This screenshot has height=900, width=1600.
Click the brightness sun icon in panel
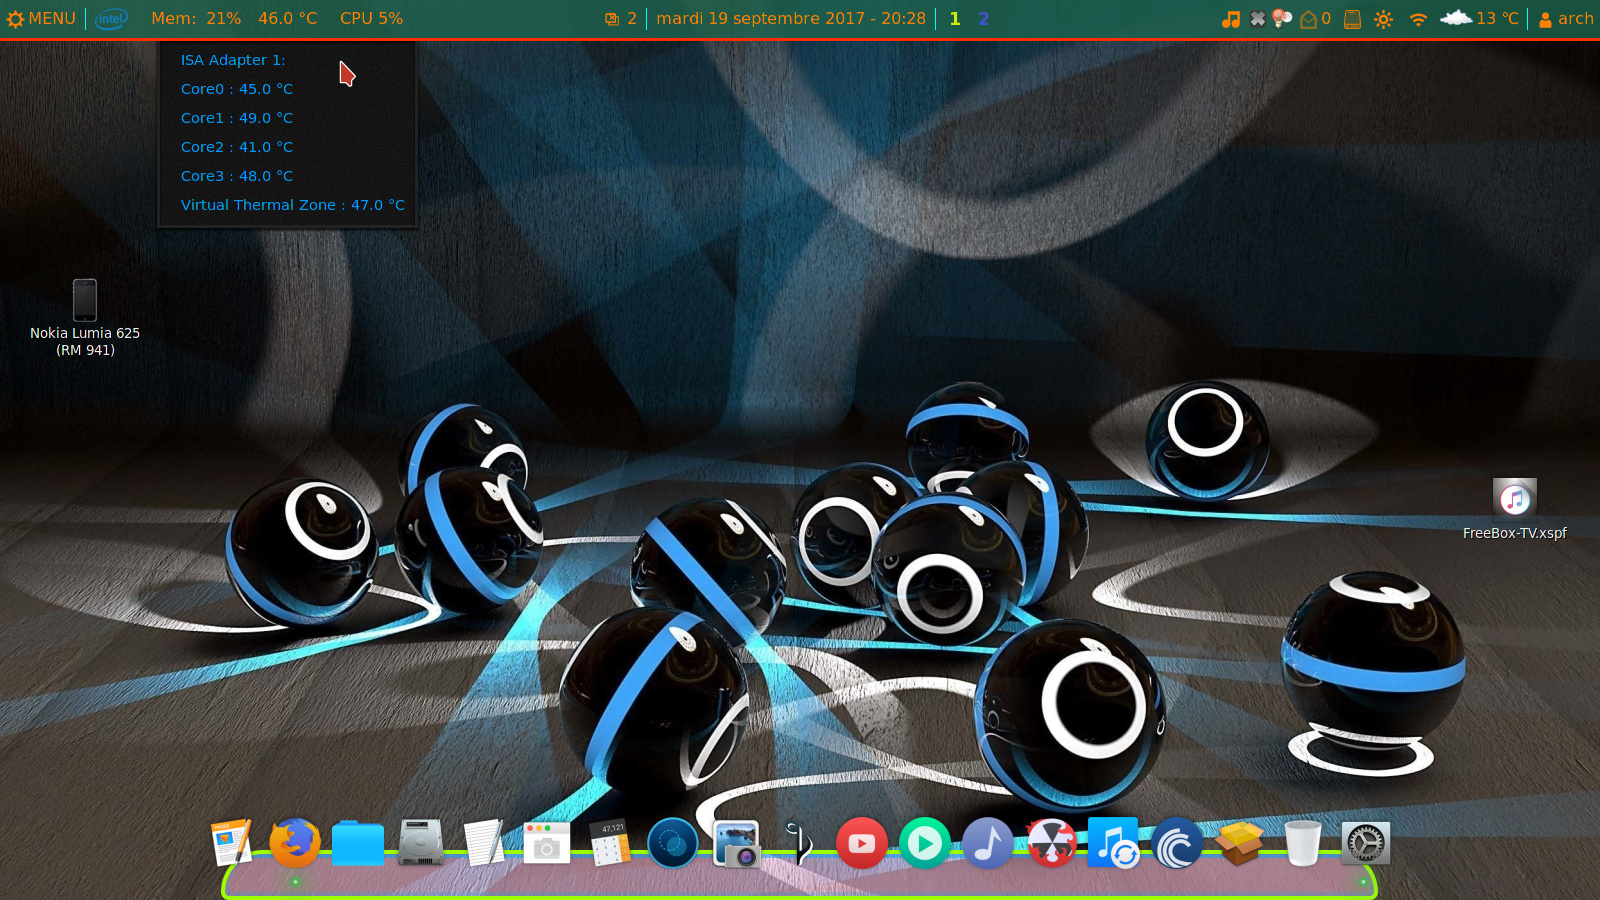1383,18
